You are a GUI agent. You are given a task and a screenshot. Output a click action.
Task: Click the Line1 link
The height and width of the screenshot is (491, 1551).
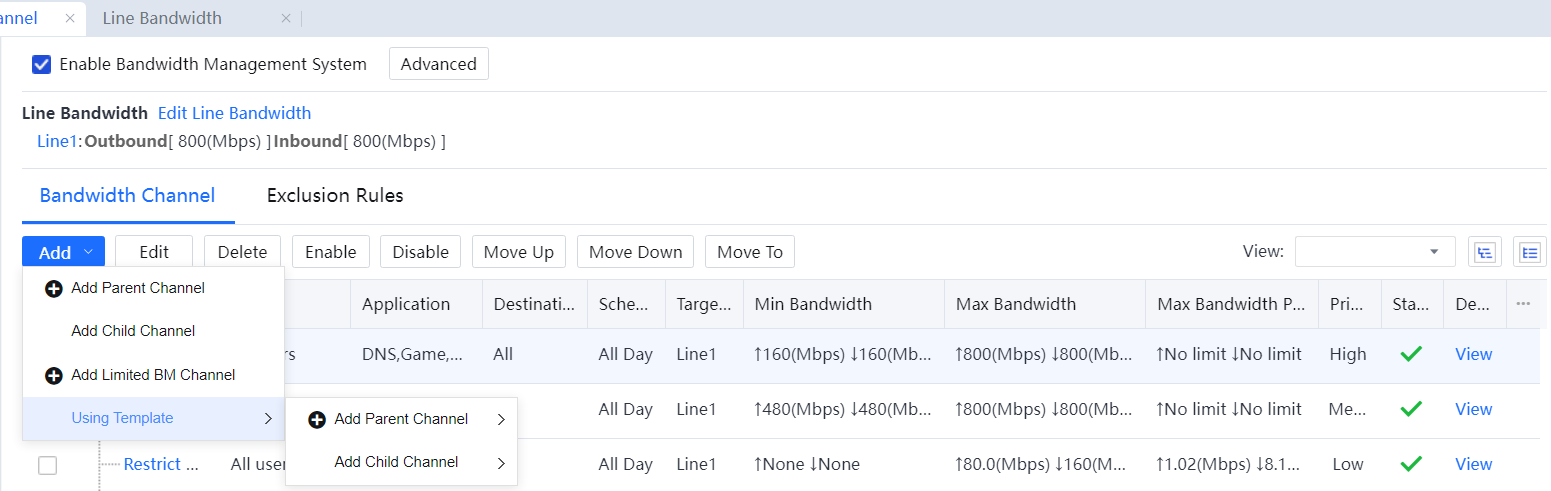[56, 141]
